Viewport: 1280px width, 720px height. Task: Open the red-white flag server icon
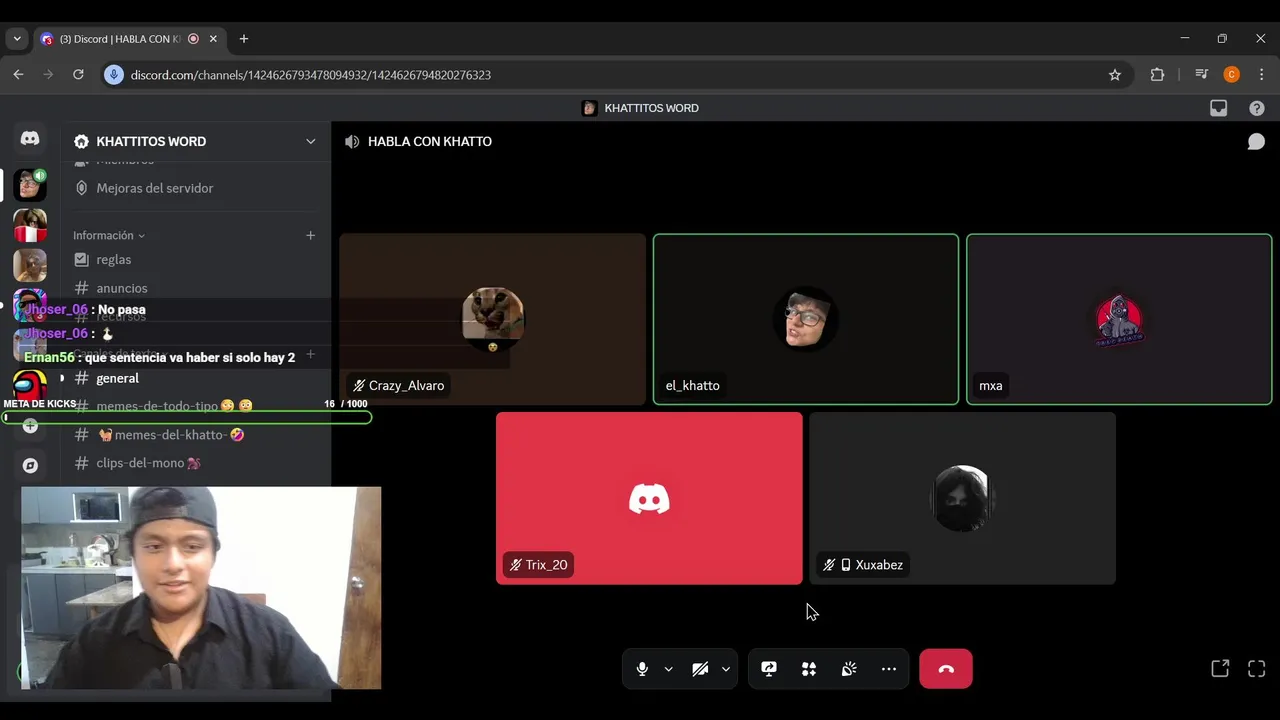point(30,226)
